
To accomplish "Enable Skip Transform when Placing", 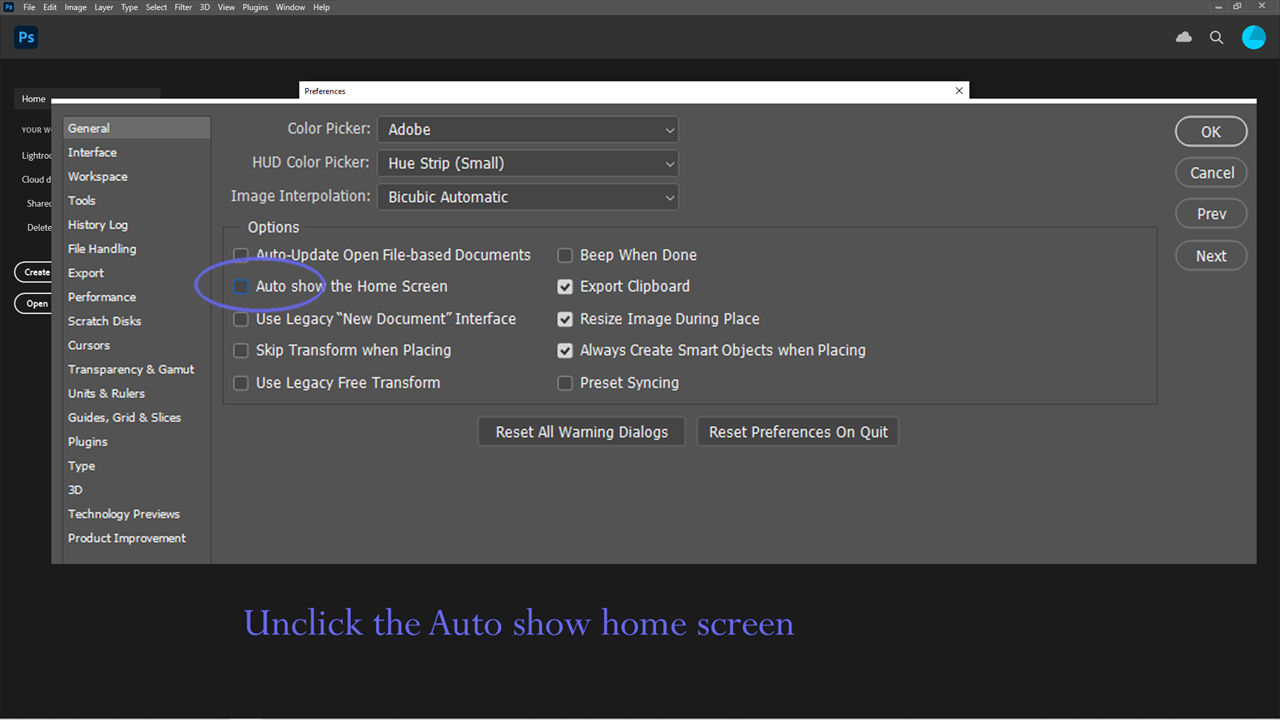I will tap(241, 351).
